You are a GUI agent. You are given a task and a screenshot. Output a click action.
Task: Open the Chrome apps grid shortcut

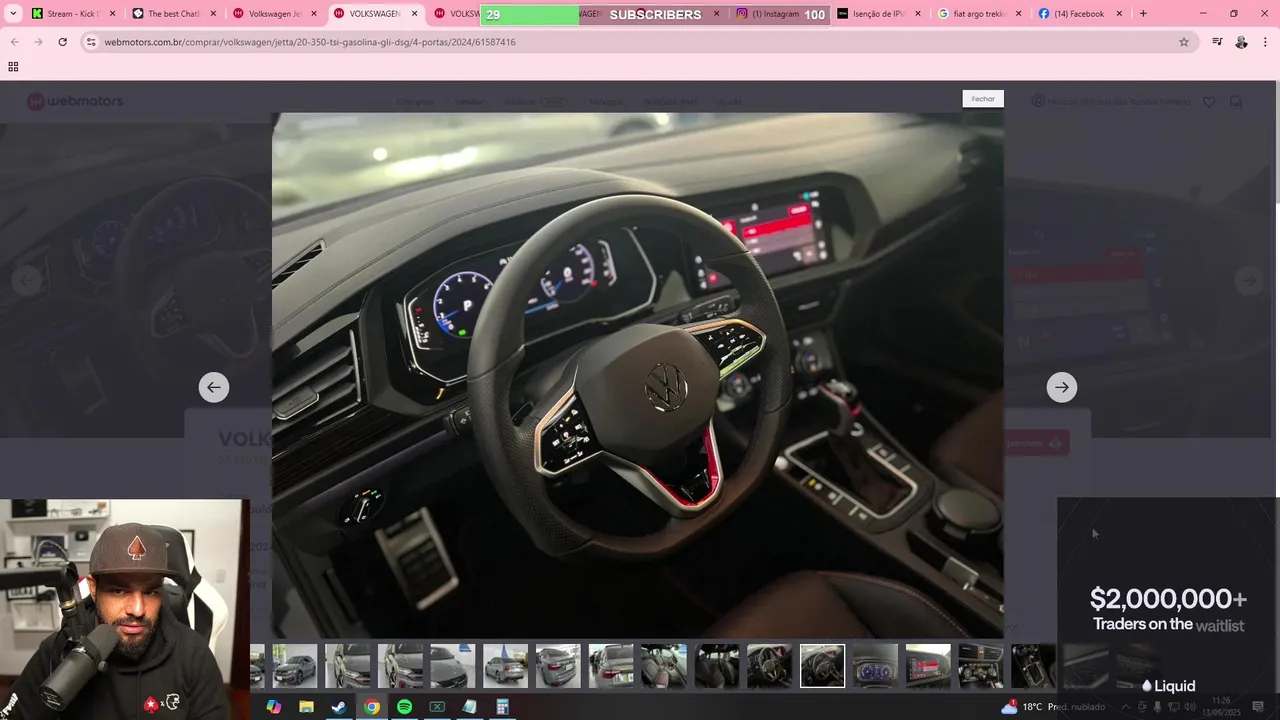click(x=13, y=67)
